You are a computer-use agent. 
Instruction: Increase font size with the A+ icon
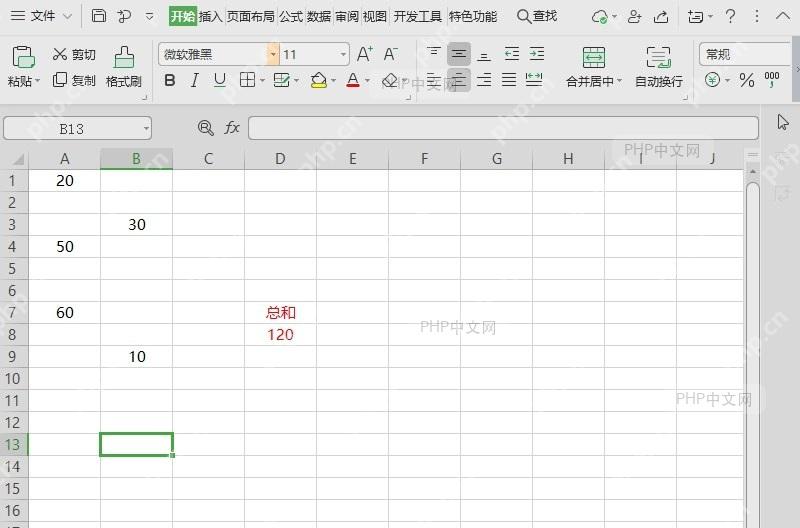(364, 54)
